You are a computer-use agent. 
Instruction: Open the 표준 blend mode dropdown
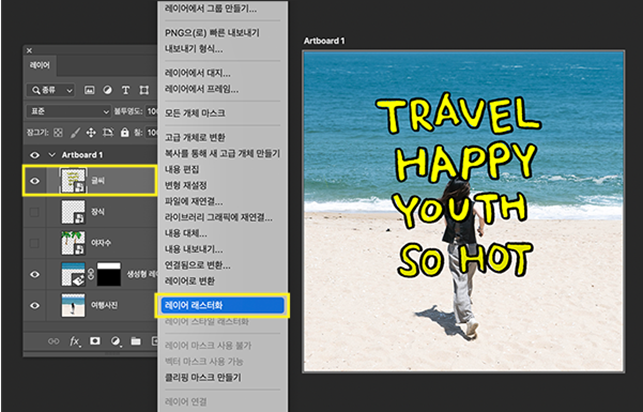coord(67,111)
